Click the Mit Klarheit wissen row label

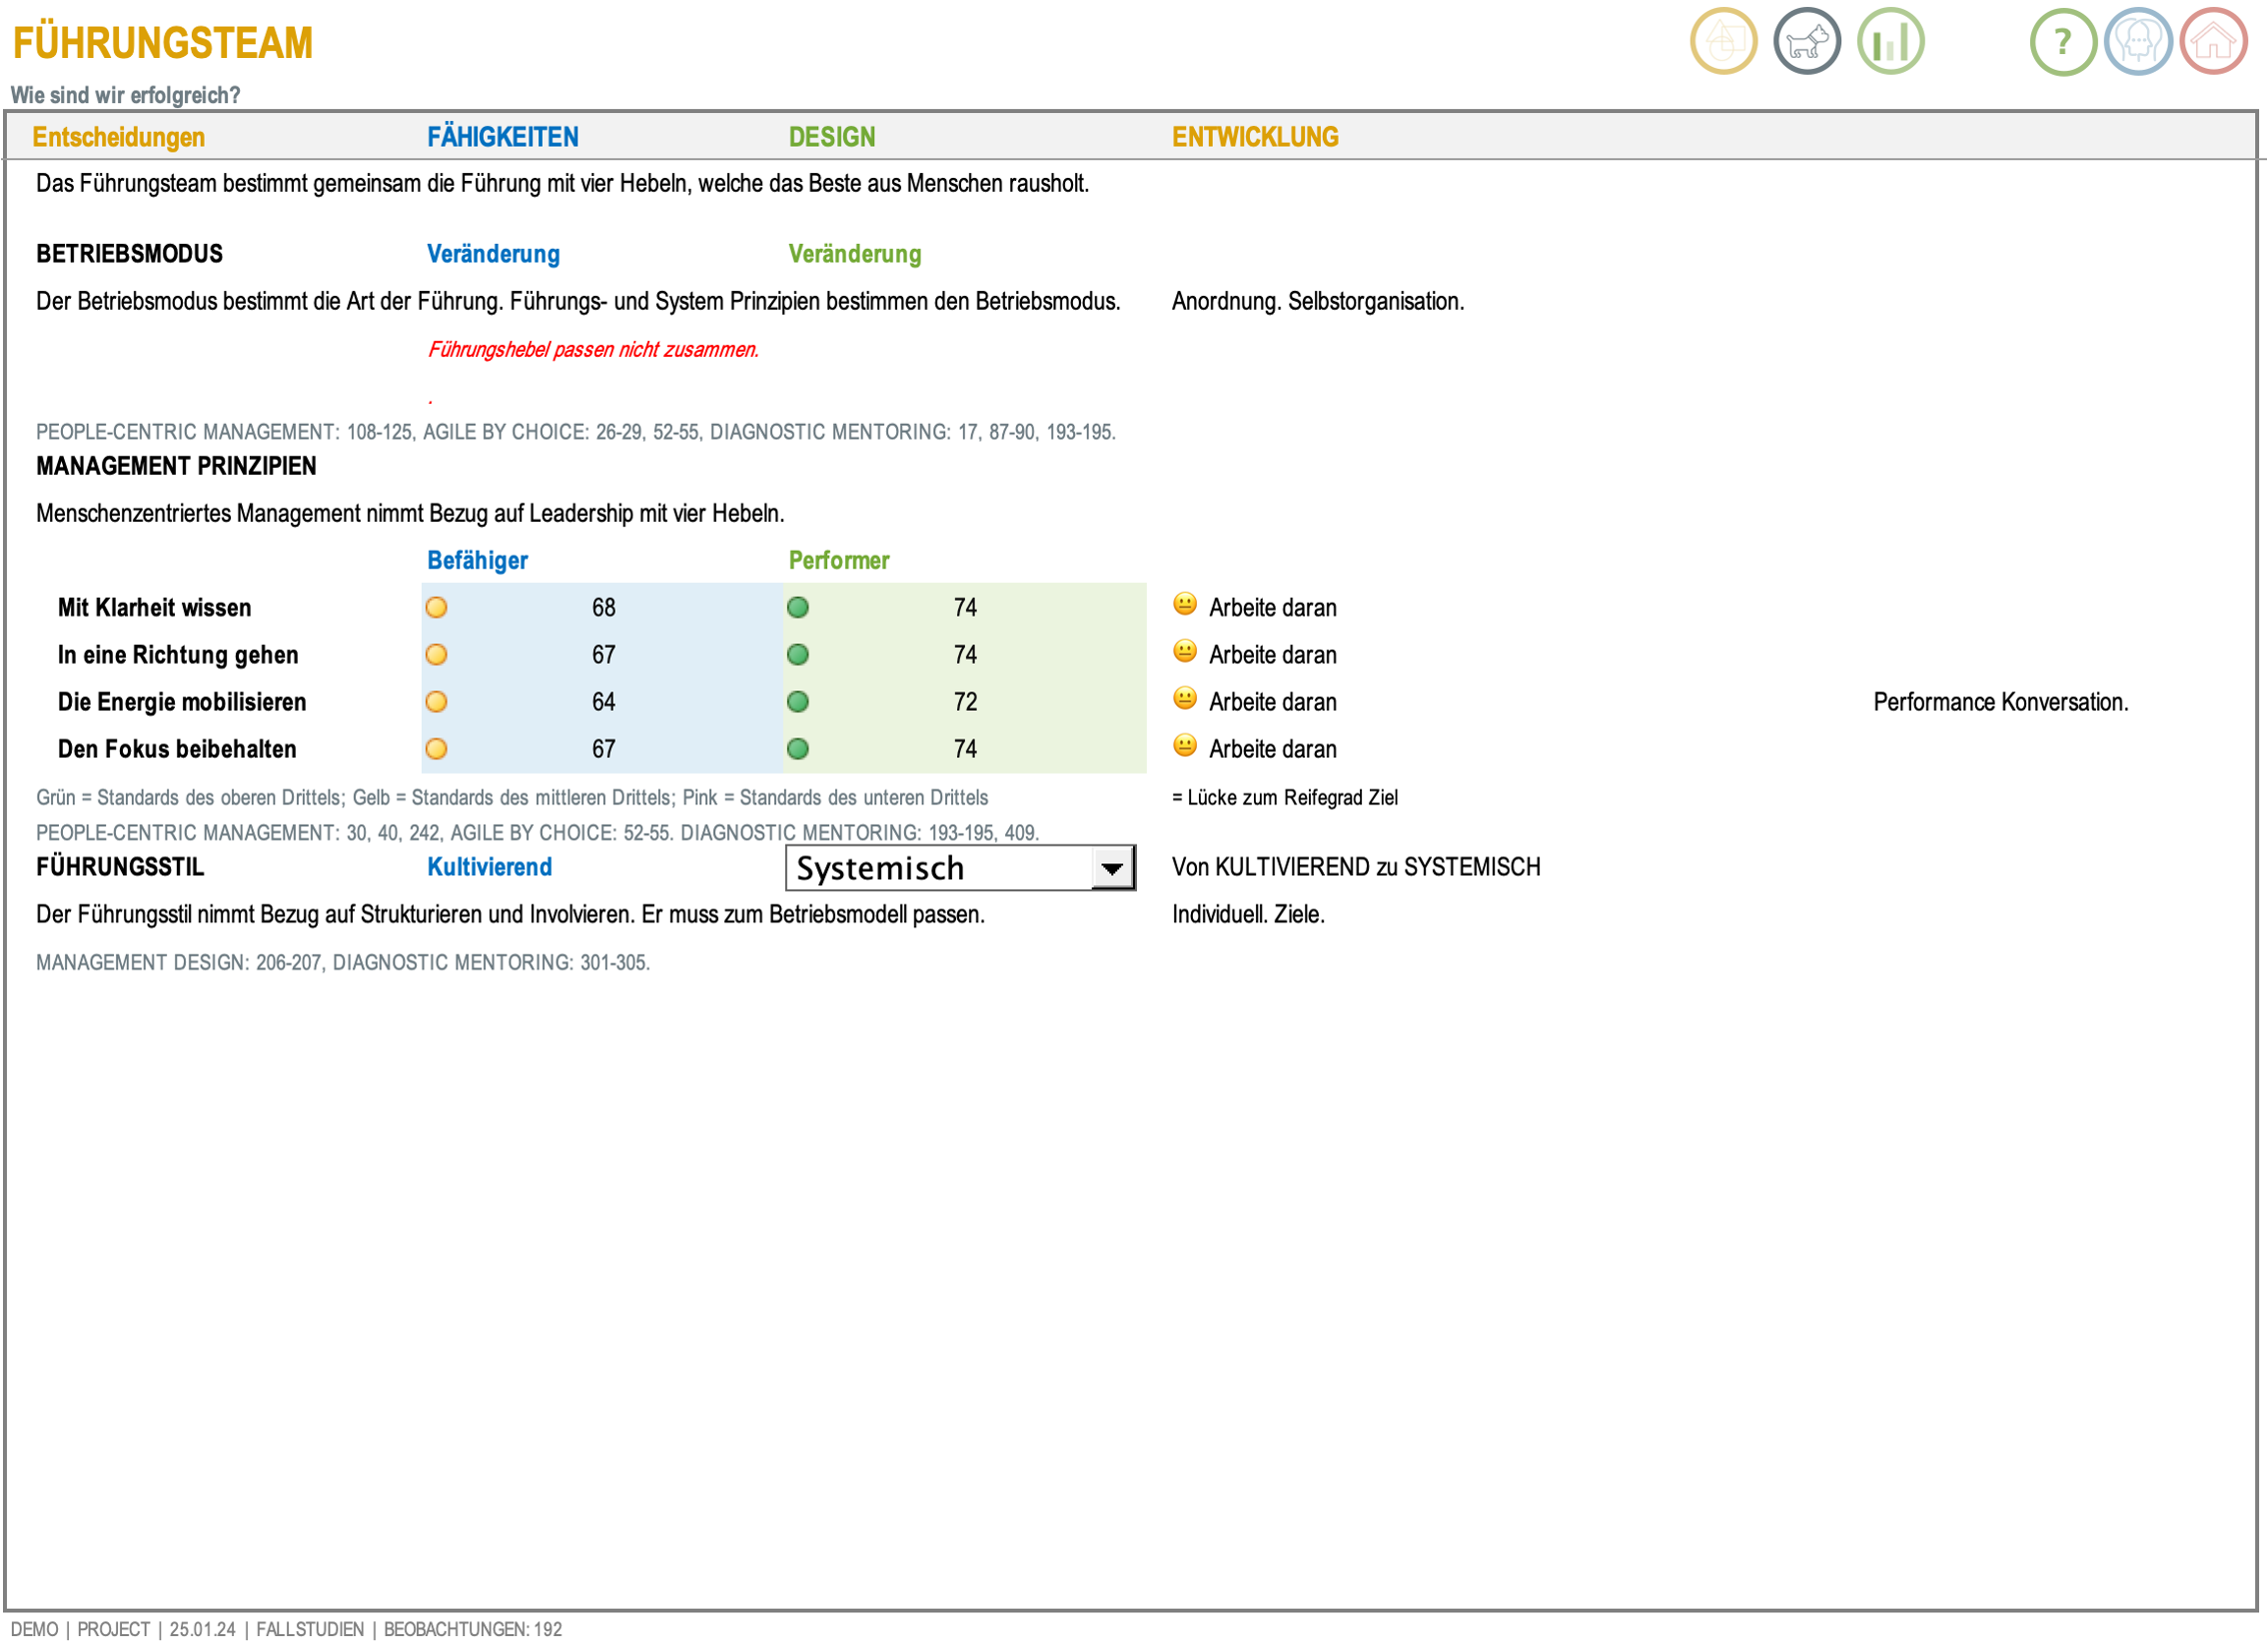pyautogui.click(x=155, y=608)
